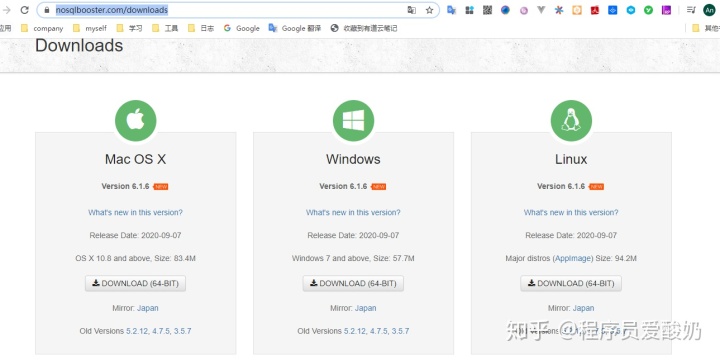Open the blue squares extension icon
Image resolution: width=720 pixels, height=360 pixels.
469,10
